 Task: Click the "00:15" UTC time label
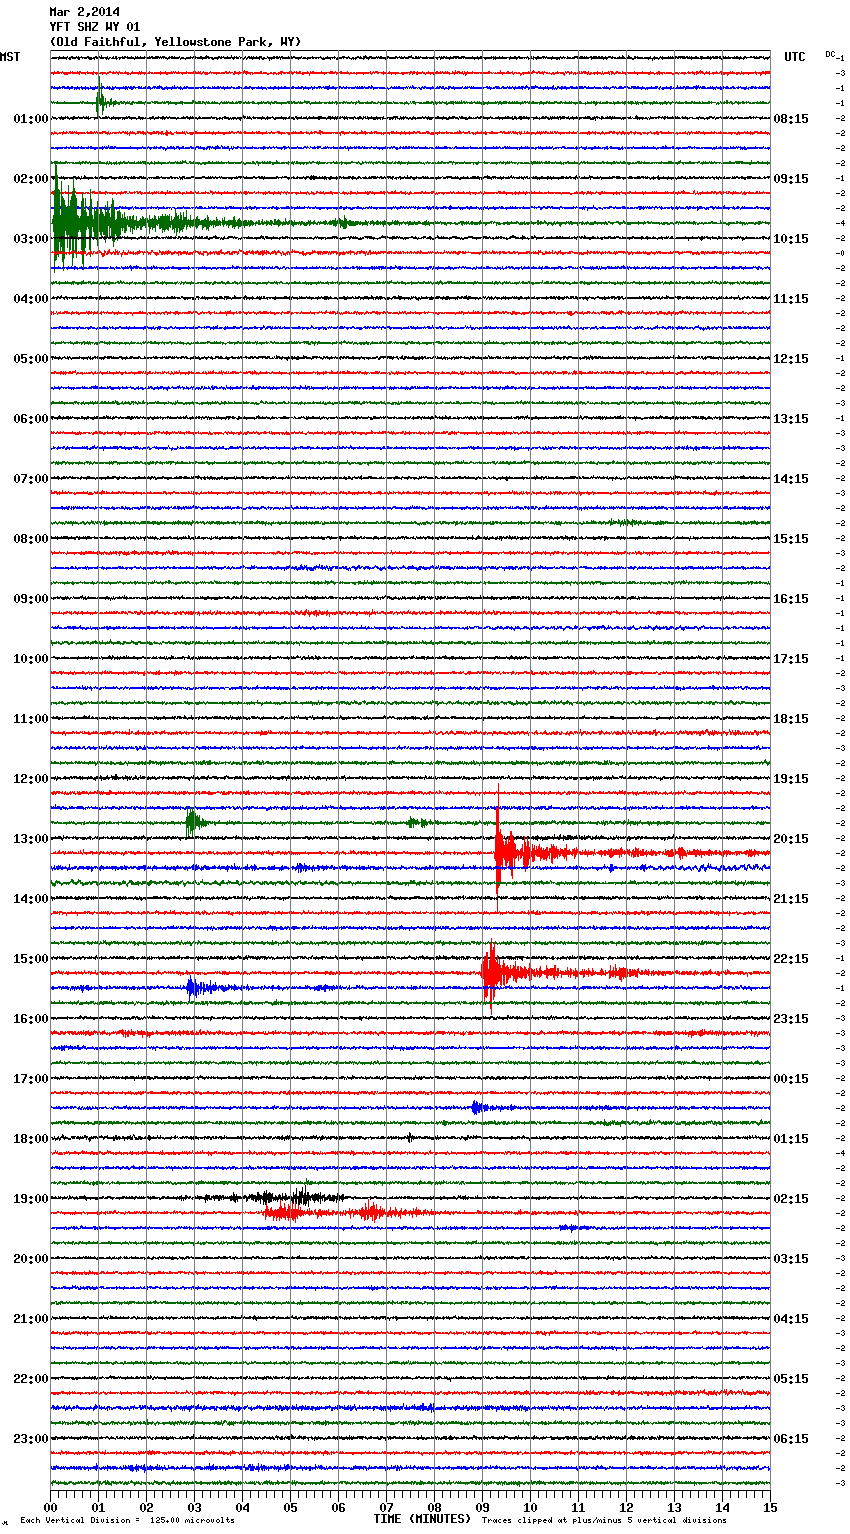click(x=791, y=1079)
